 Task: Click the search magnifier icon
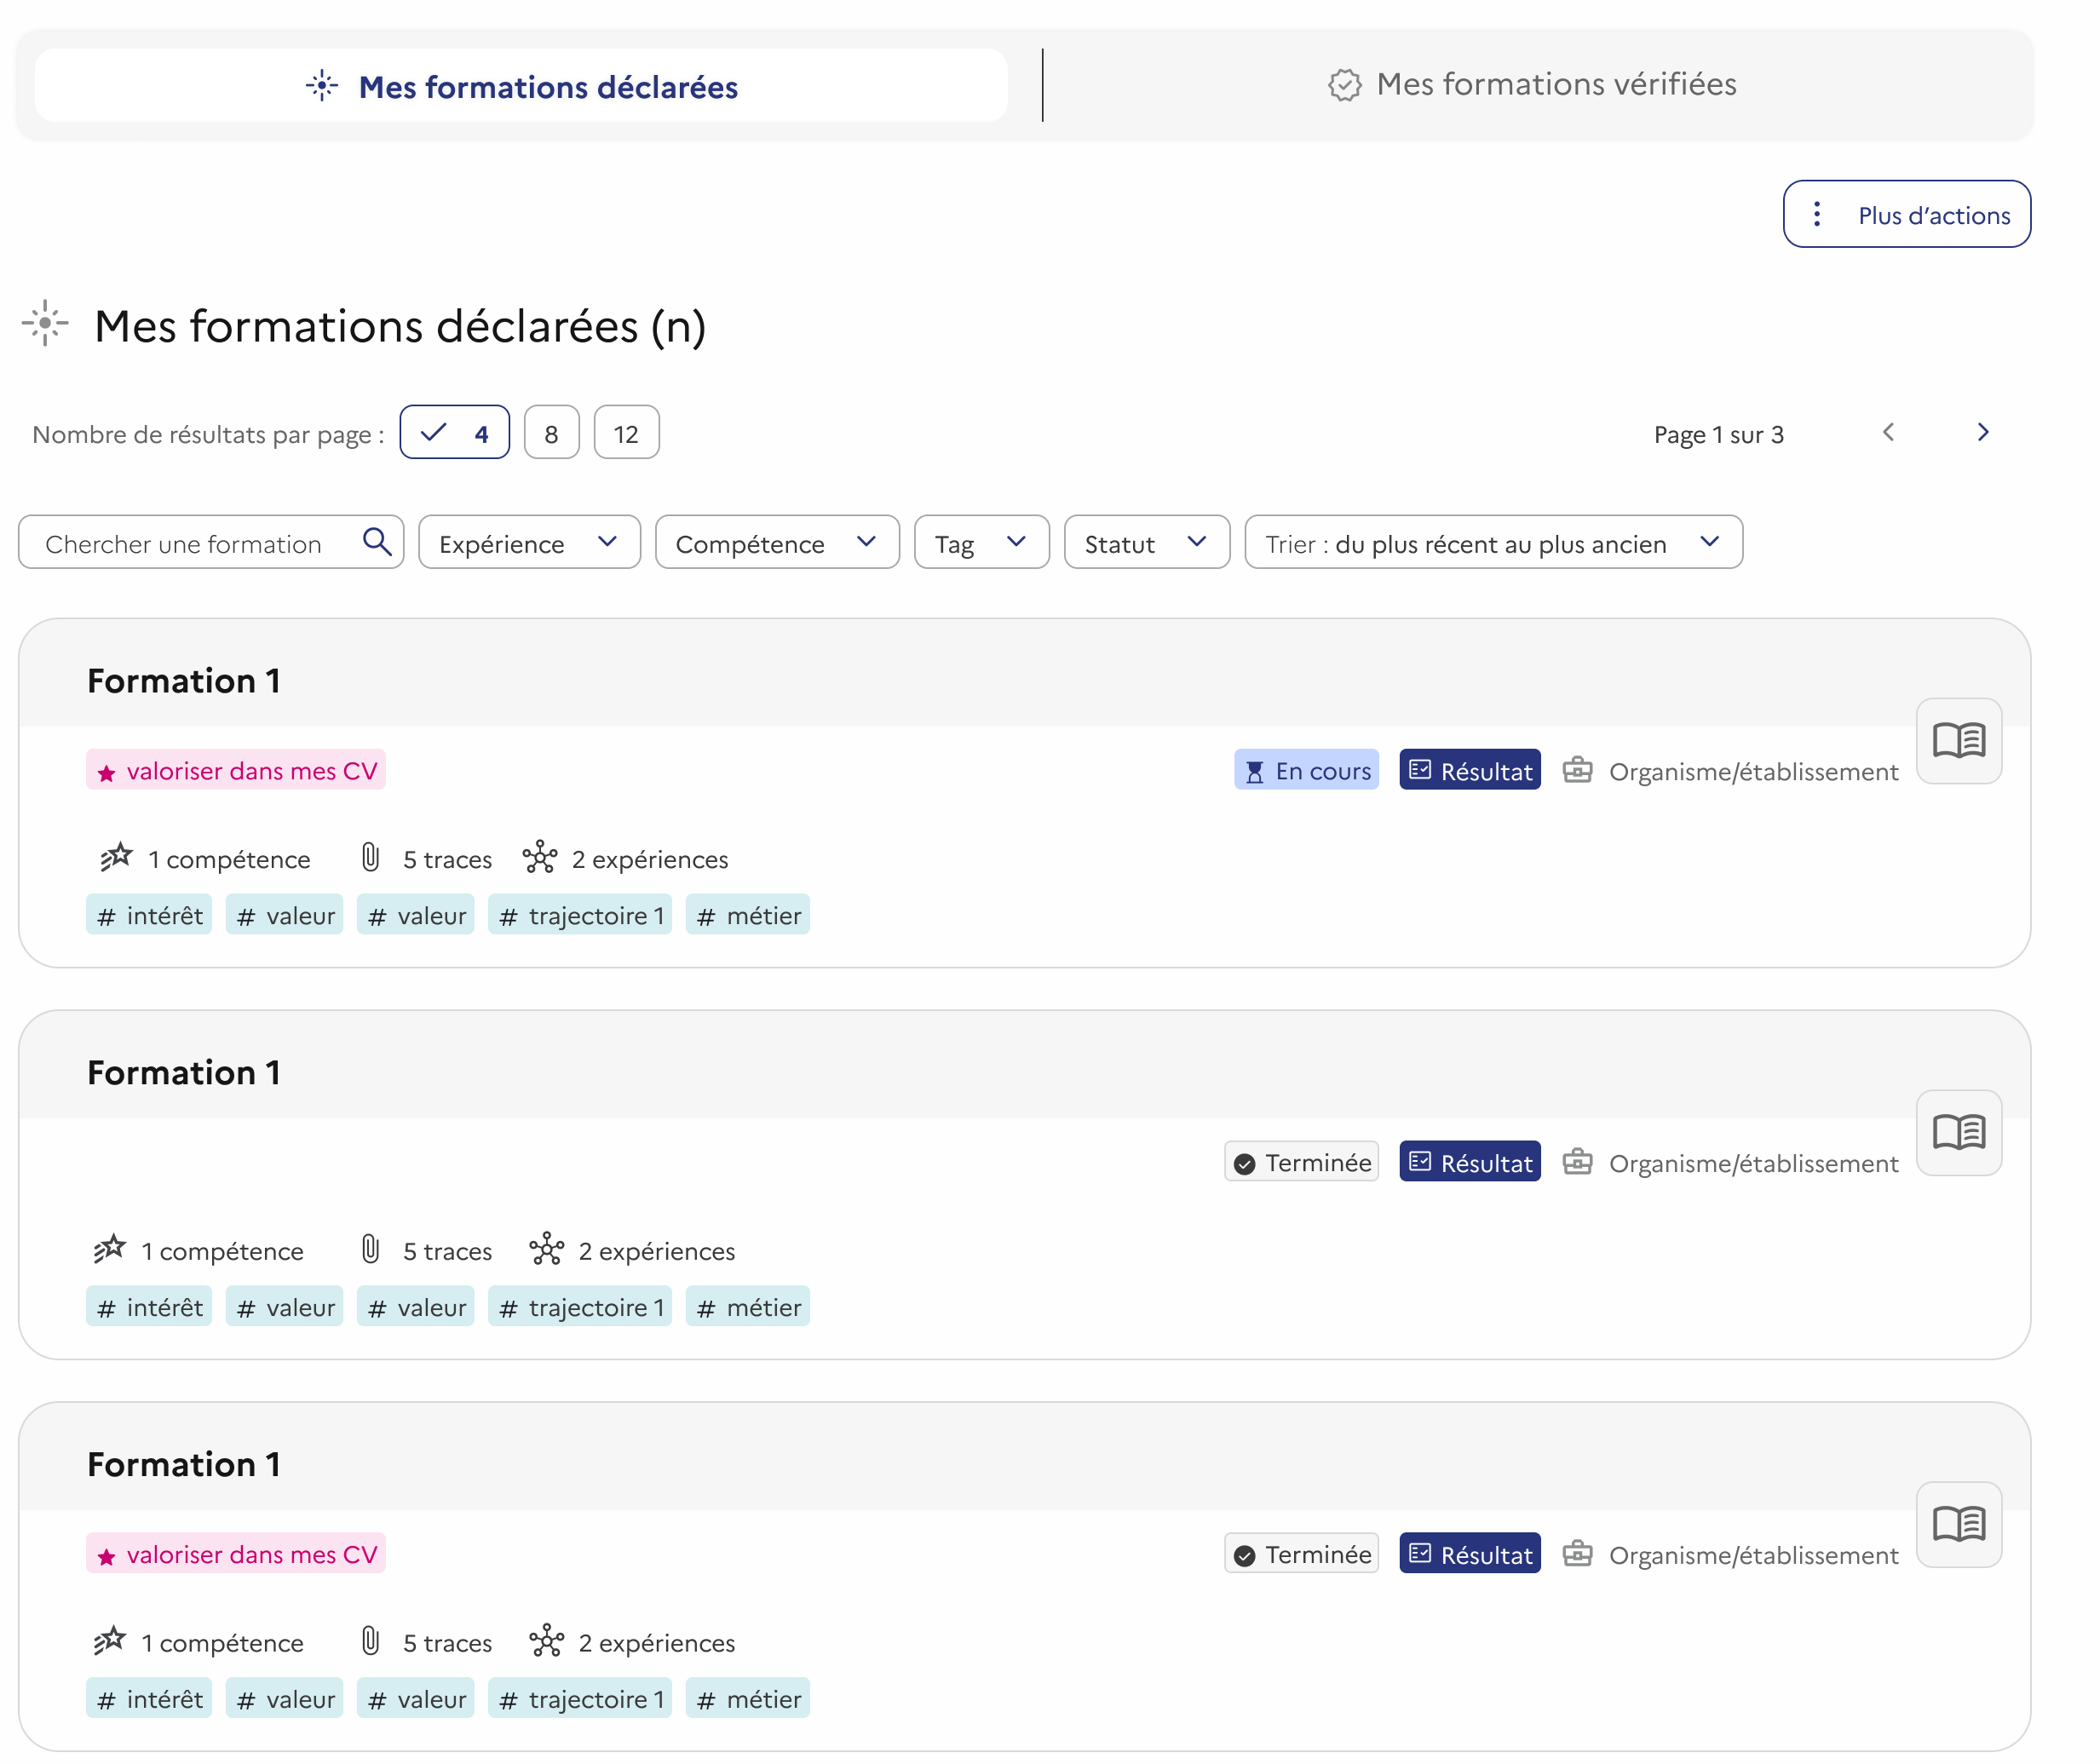(377, 542)
